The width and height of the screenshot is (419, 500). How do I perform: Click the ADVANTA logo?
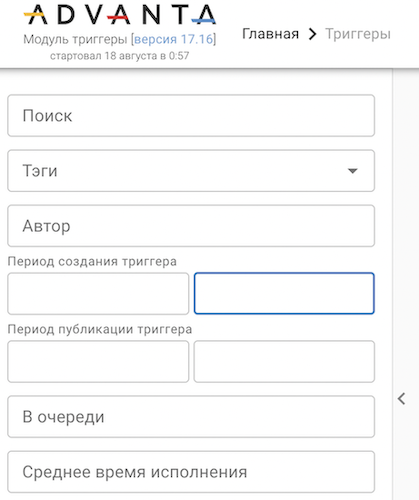coord(120,15)
